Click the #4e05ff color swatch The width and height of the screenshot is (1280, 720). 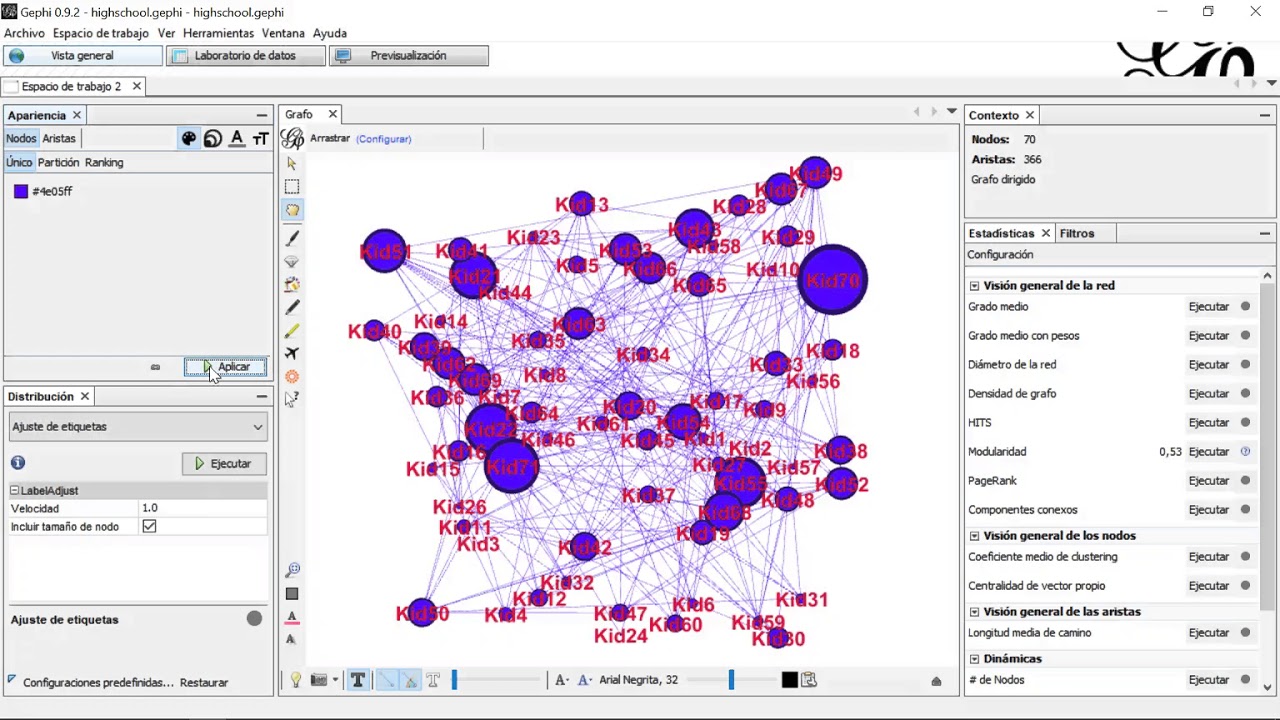coord(21,191)
